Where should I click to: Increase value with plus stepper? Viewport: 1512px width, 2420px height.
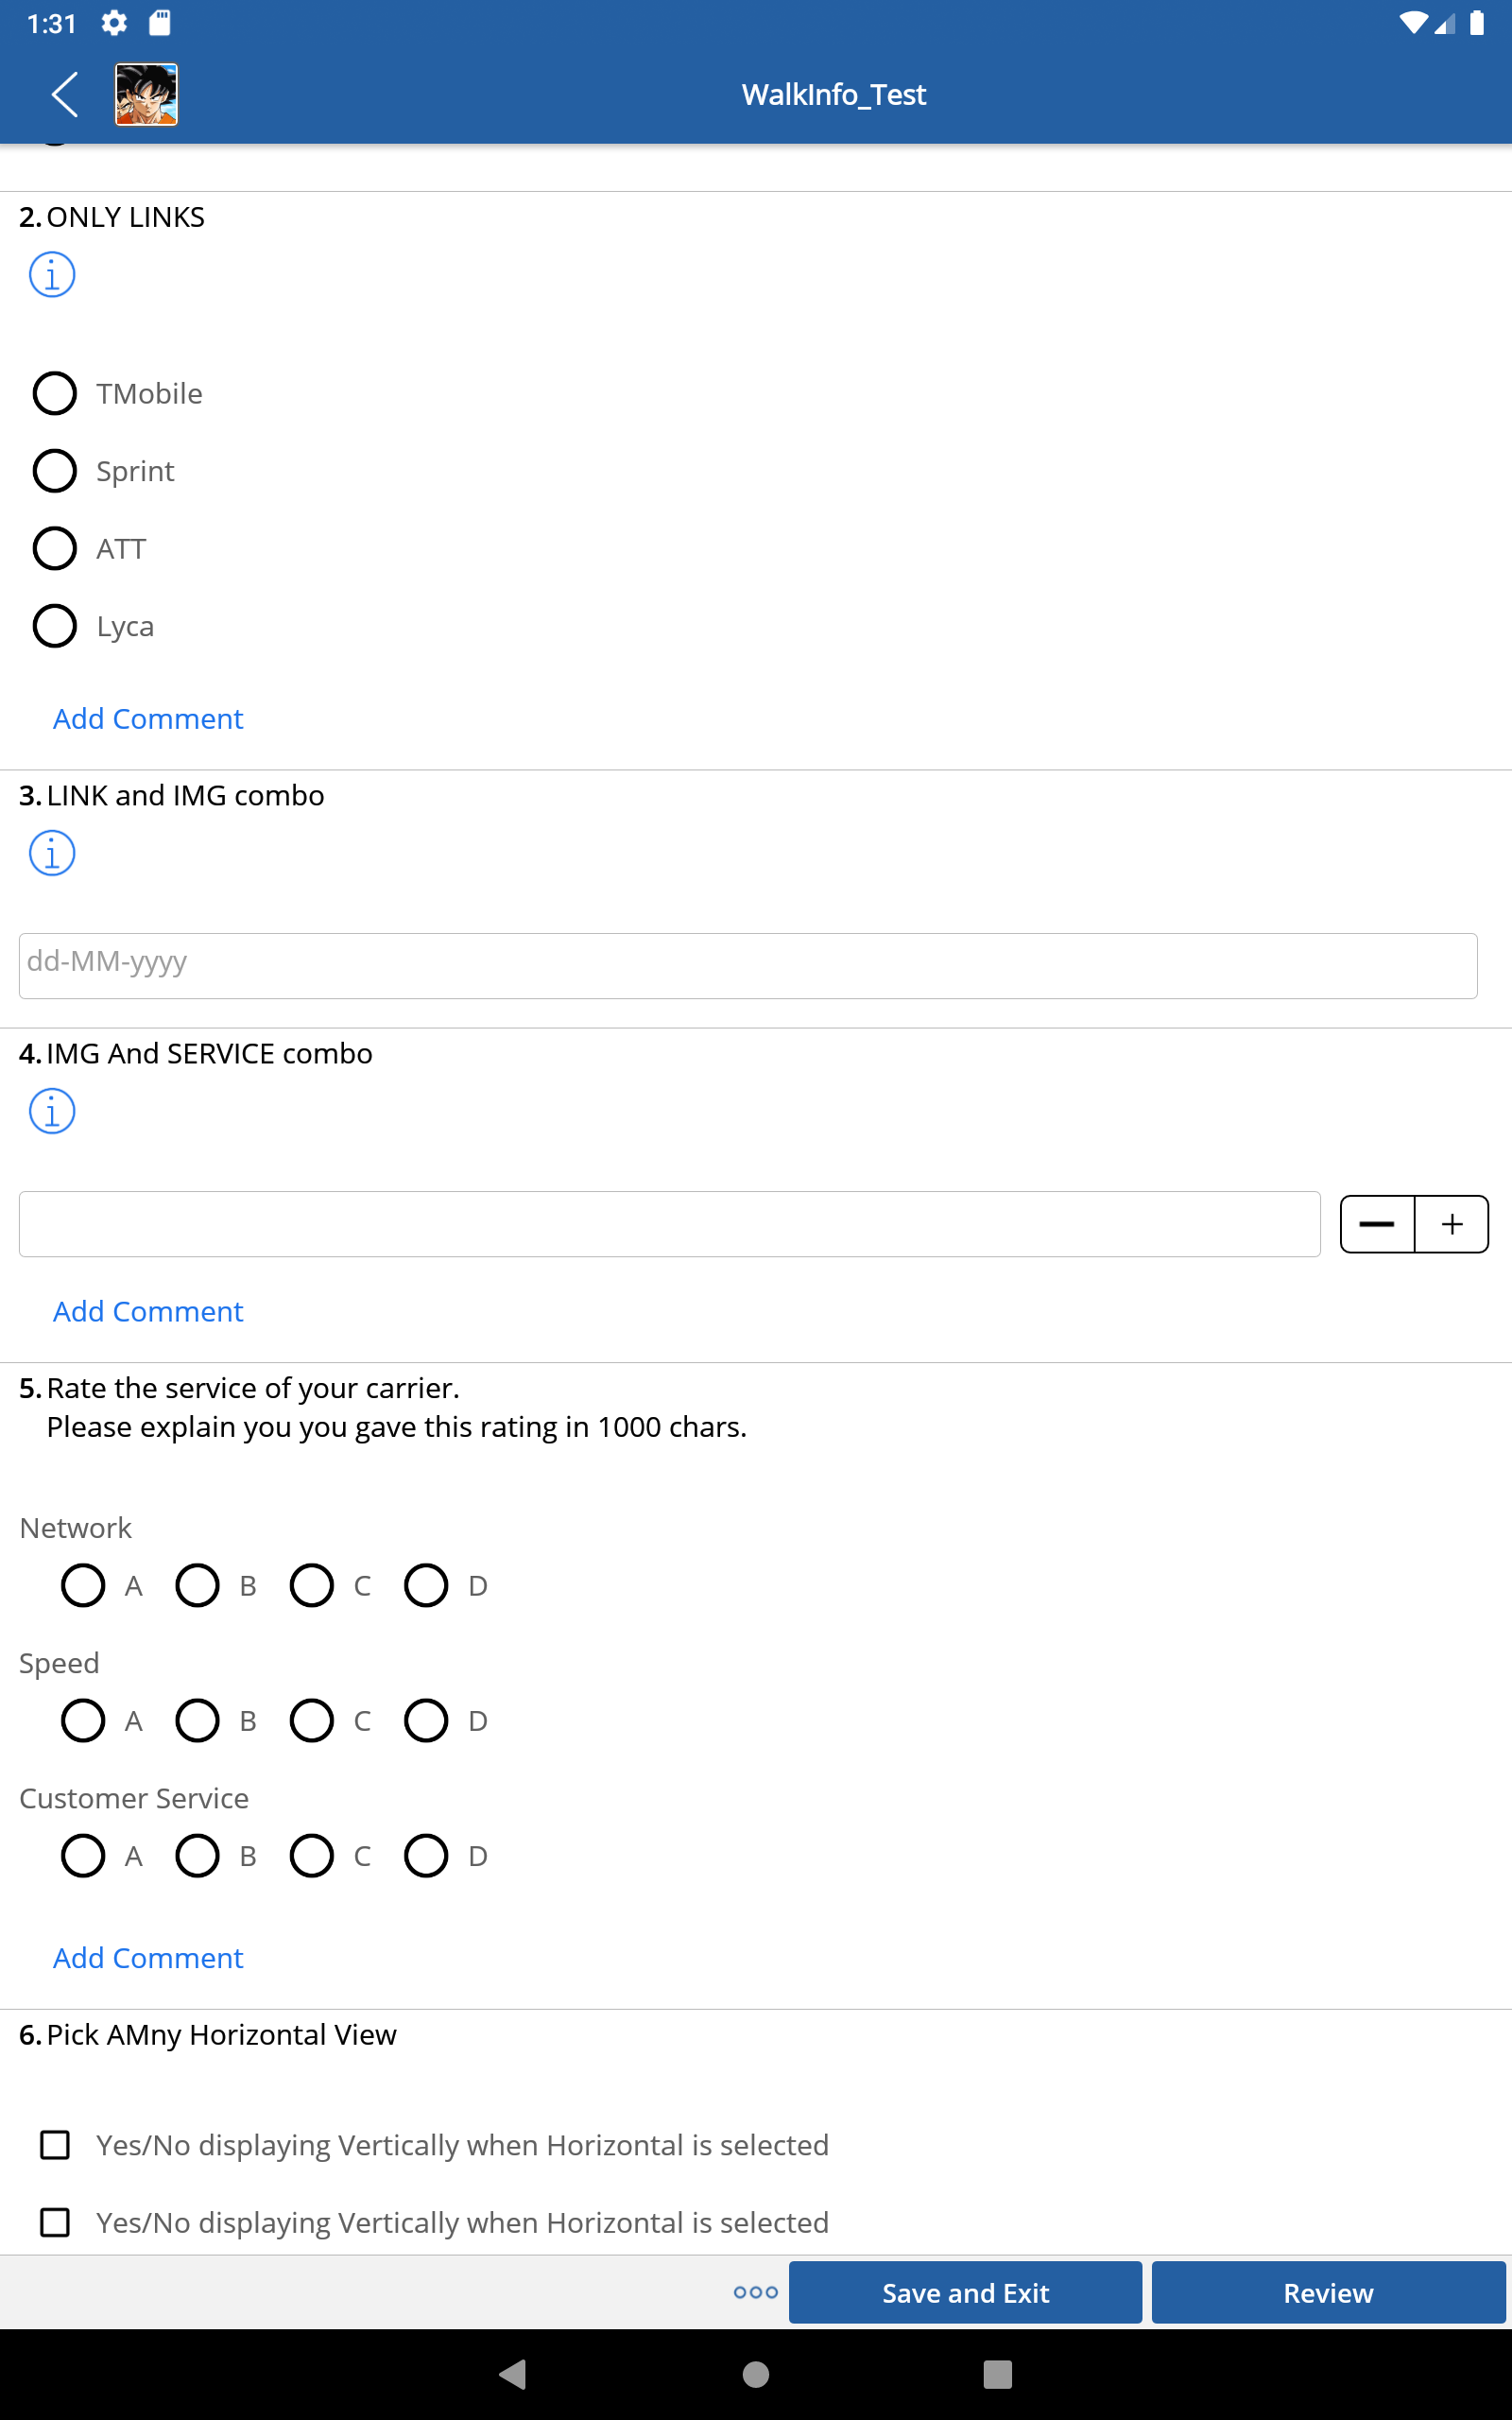click(1452, 1224)
